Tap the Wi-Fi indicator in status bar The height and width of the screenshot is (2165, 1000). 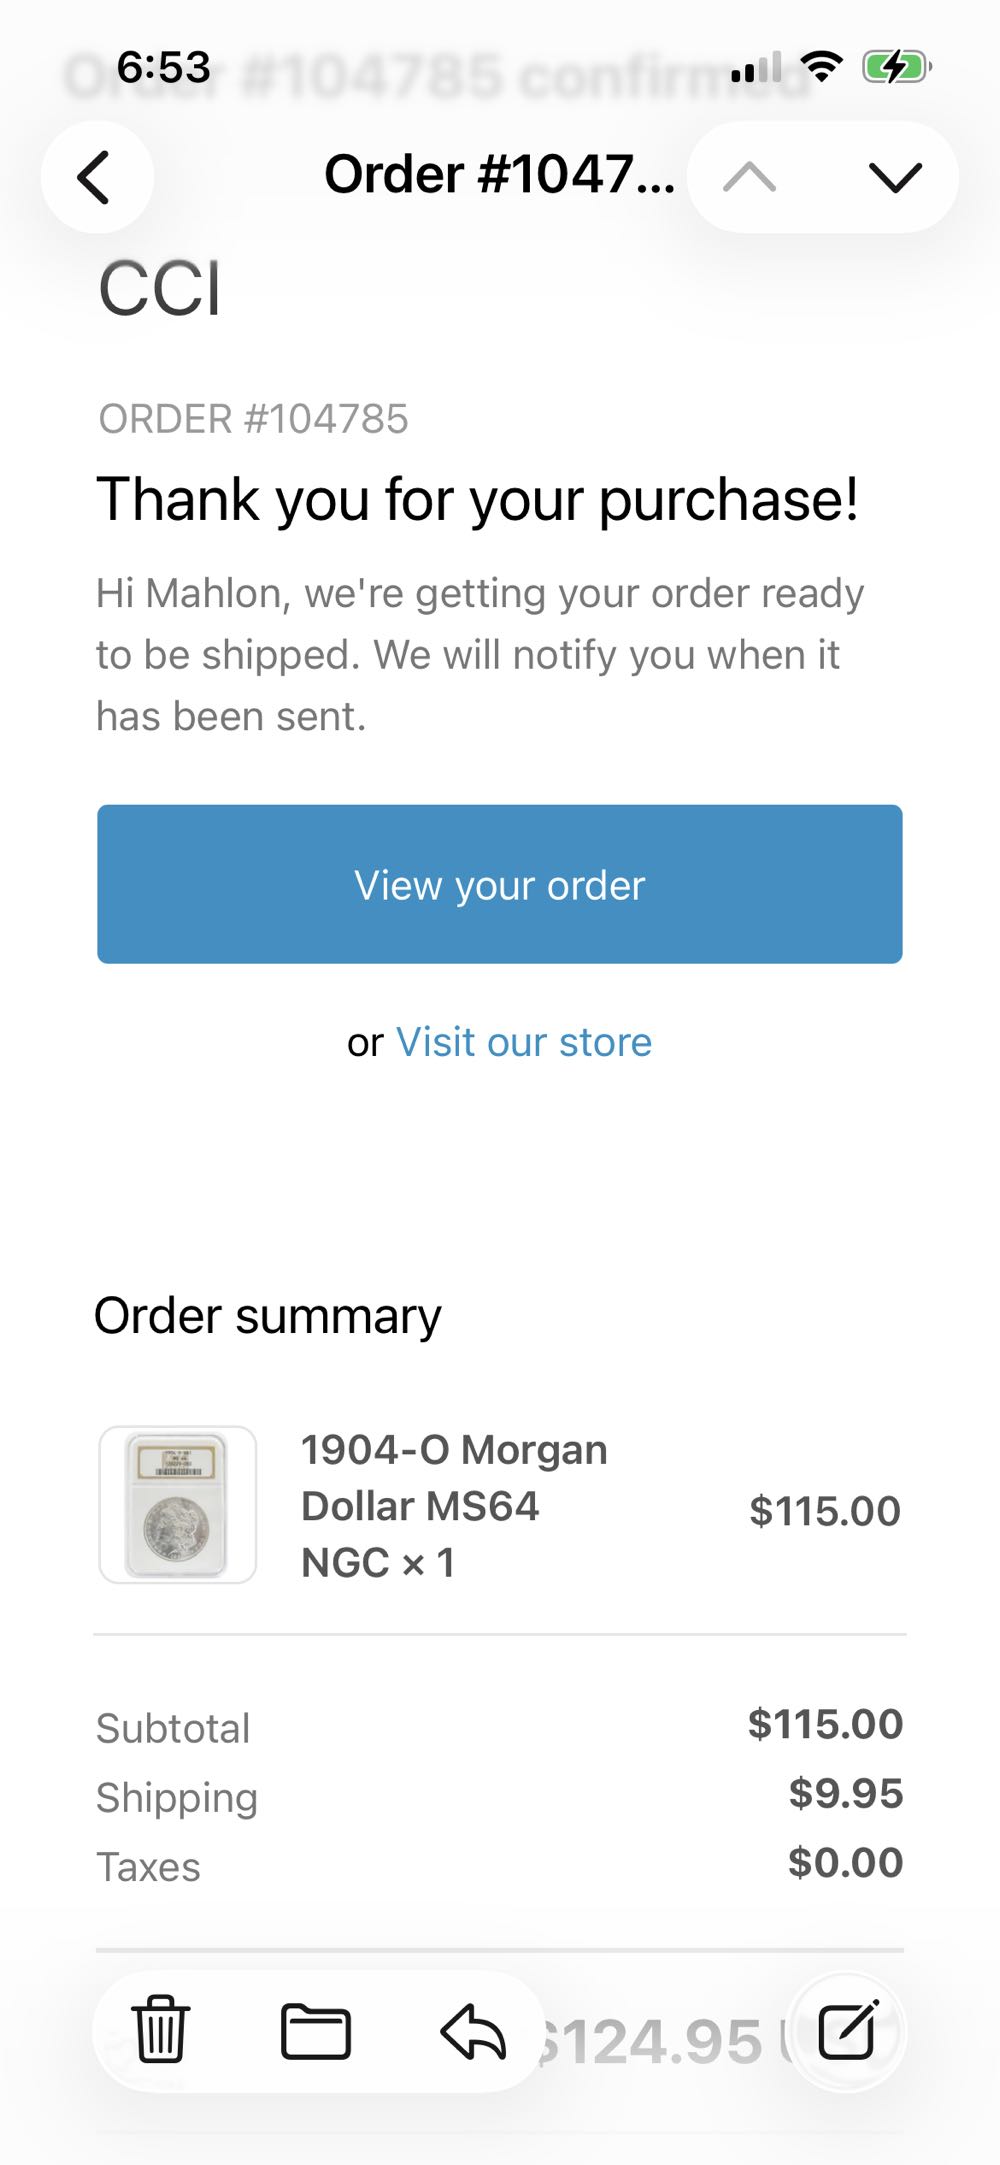tap(820, 66)
